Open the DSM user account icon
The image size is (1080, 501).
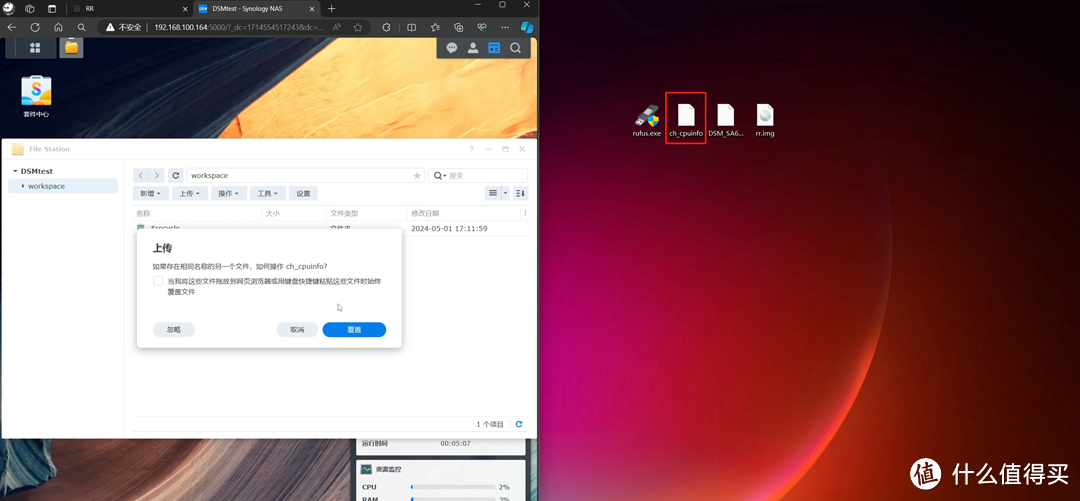[473, 48]
